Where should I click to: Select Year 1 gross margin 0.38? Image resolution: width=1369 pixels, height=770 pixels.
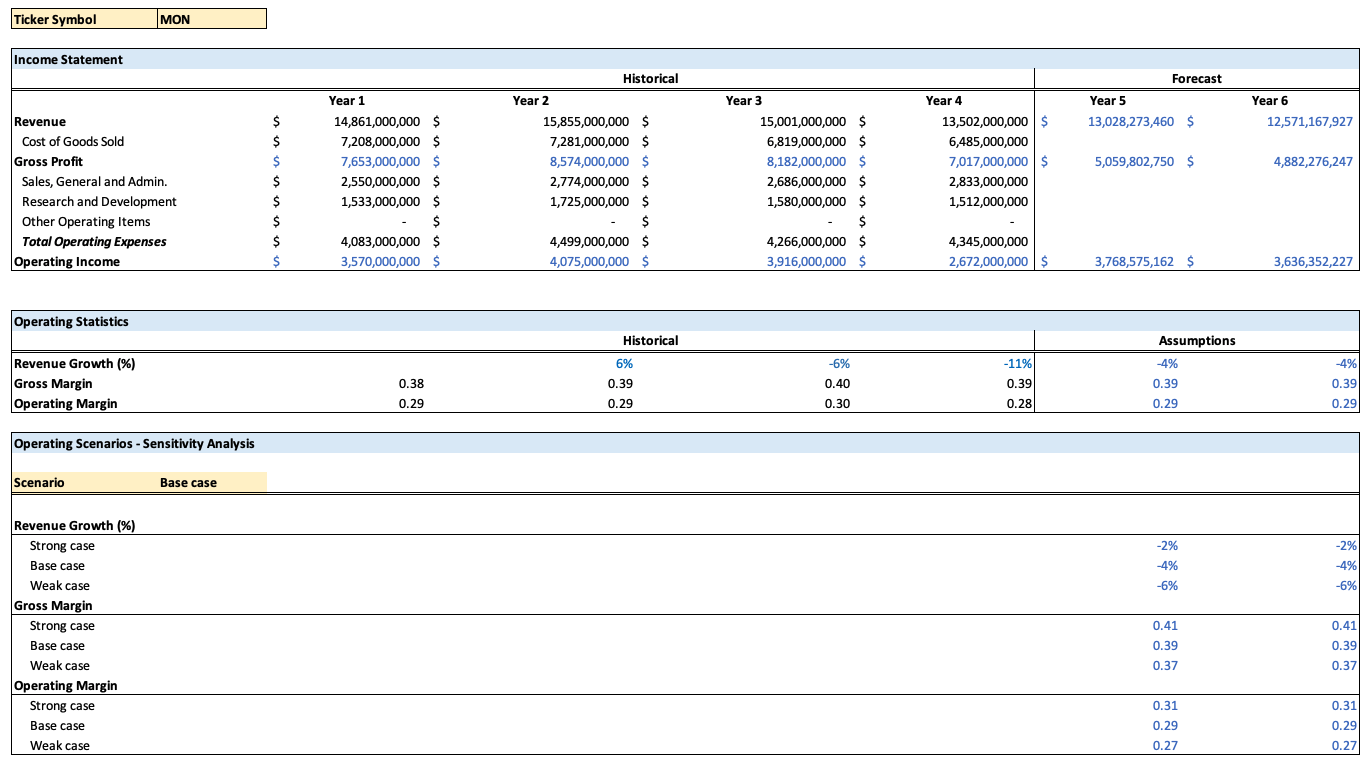click(x=410, y=383)
